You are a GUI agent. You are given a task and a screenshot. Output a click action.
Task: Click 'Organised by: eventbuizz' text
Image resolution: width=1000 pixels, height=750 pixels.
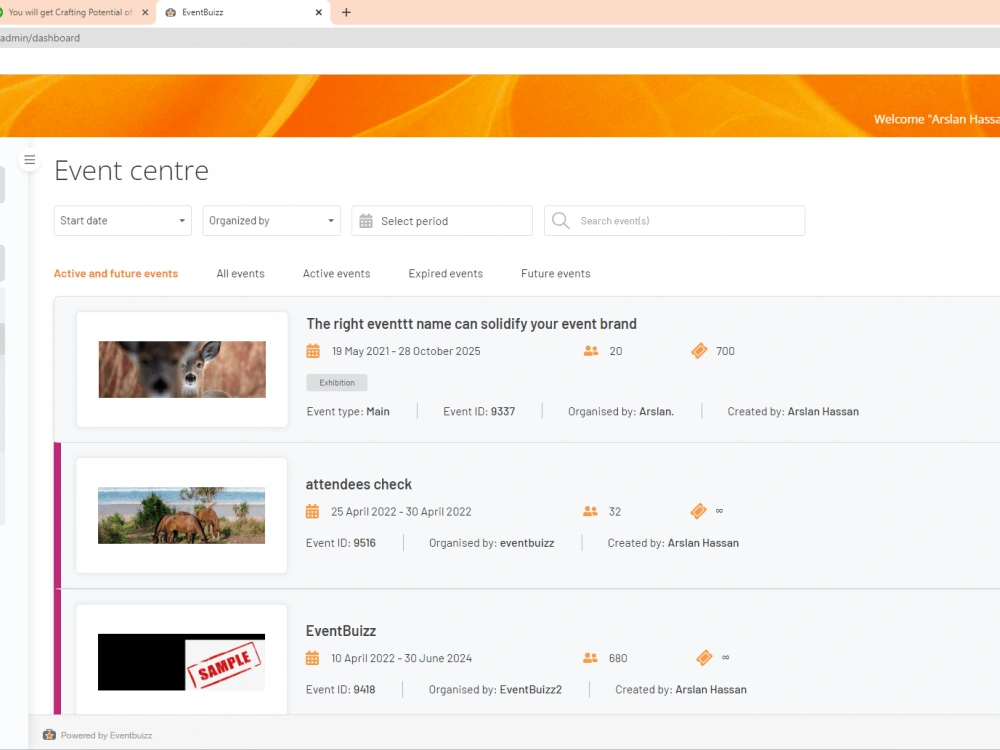492,543
